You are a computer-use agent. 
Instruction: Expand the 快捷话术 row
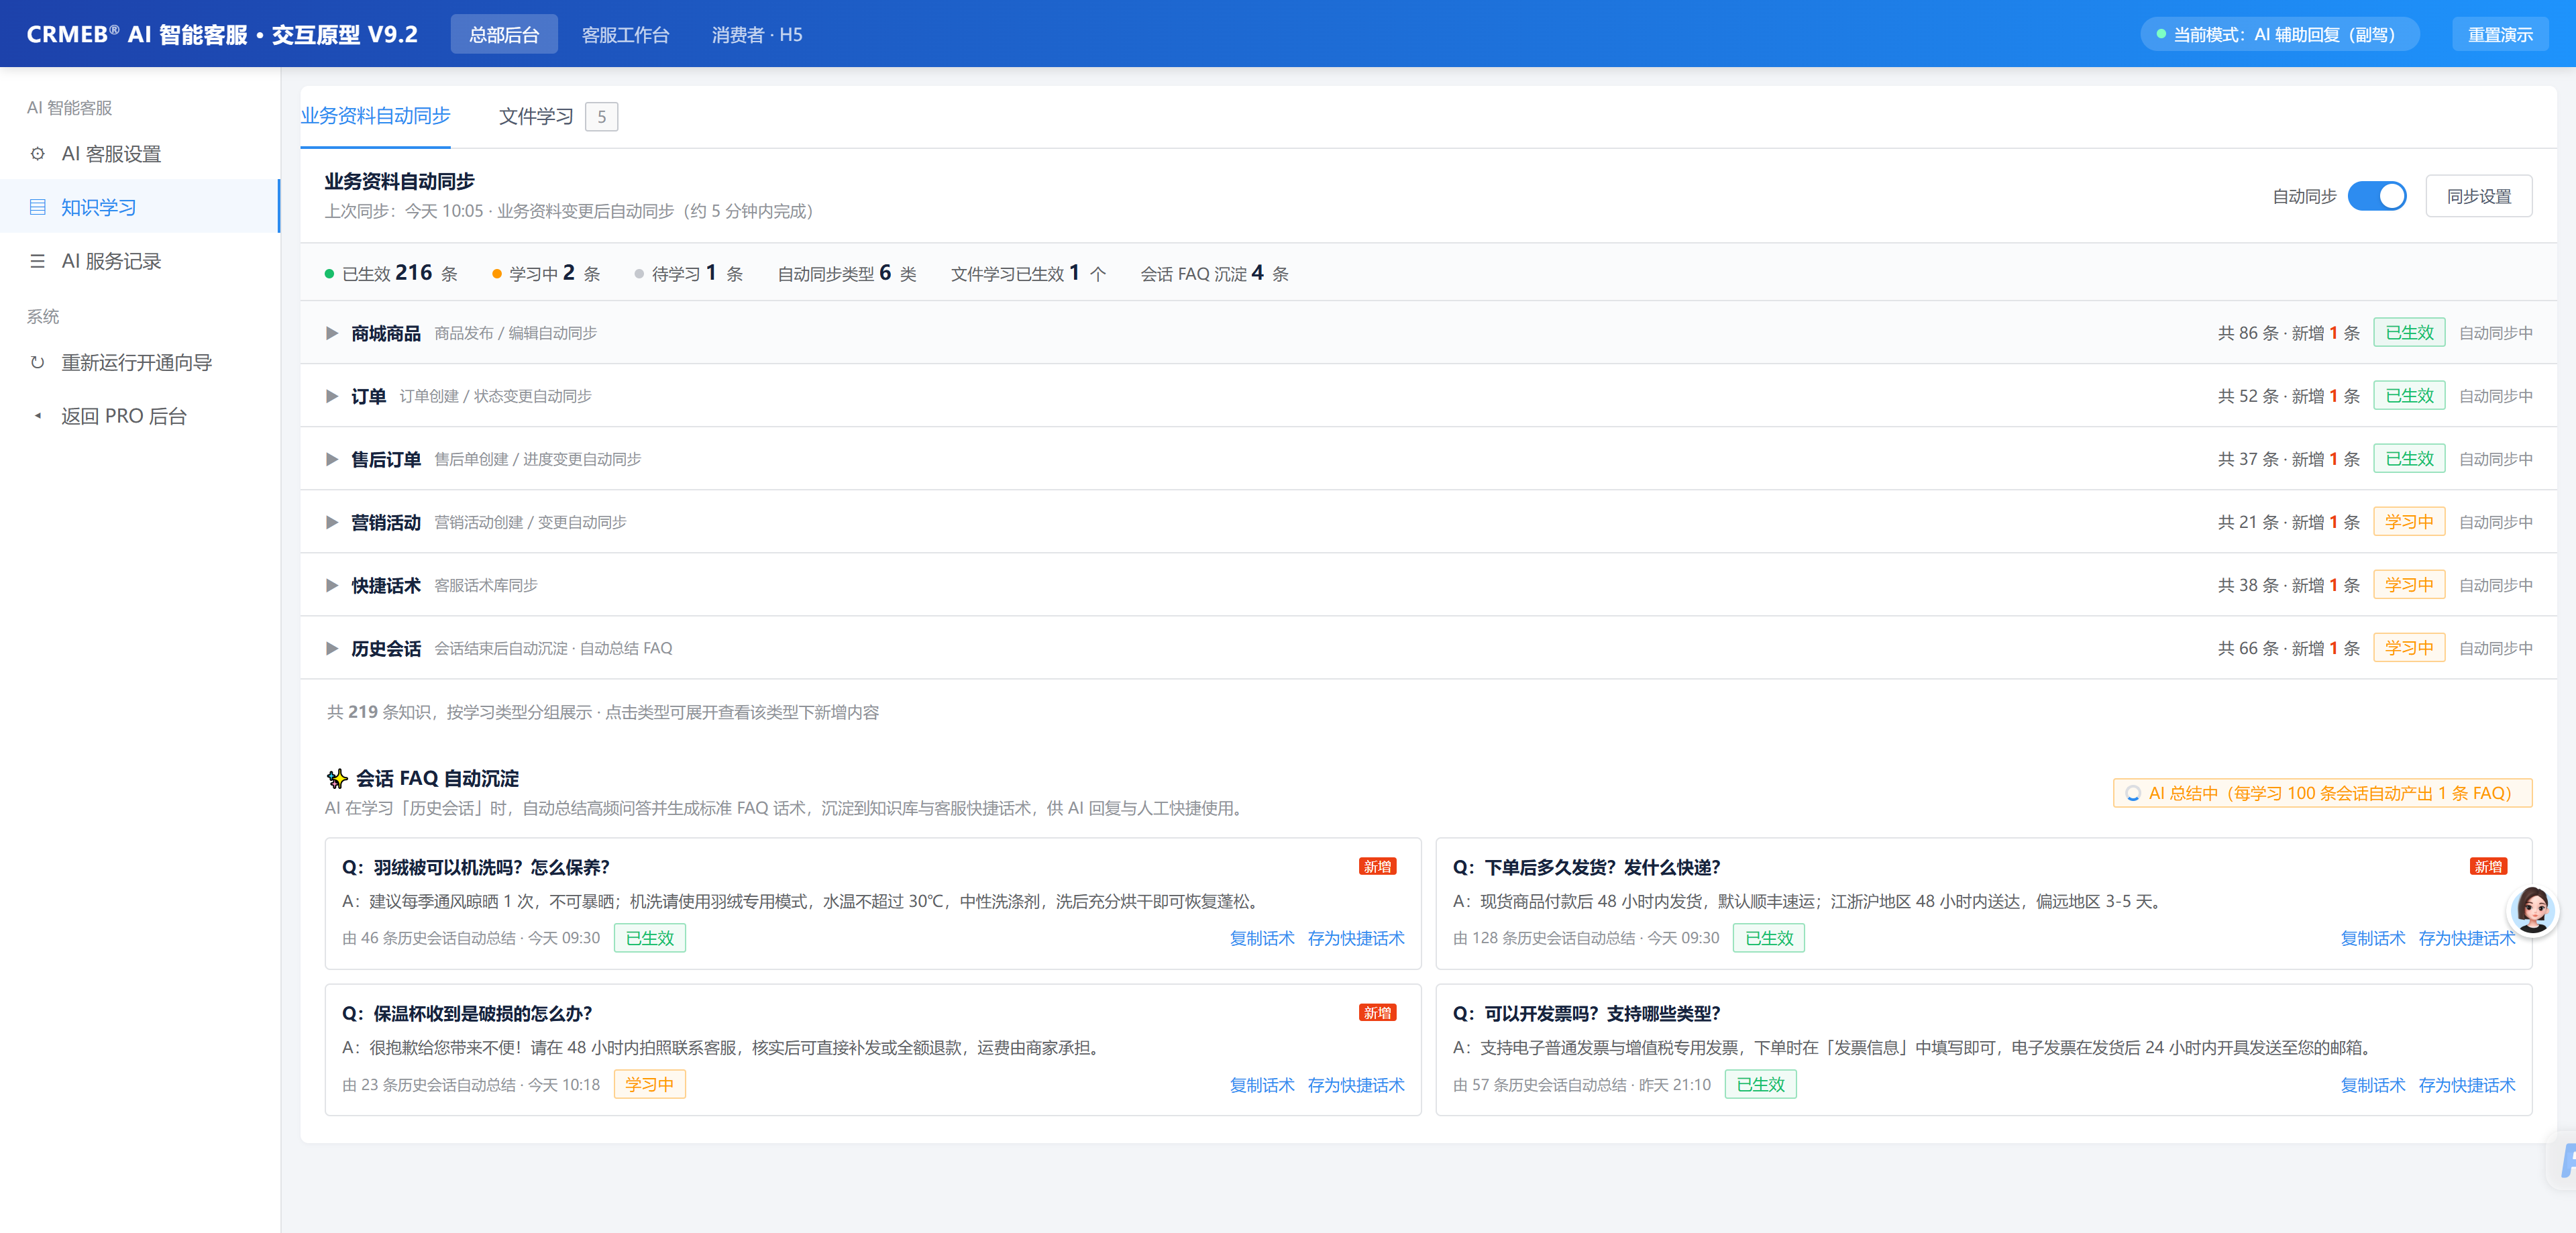coord(1428,585)
